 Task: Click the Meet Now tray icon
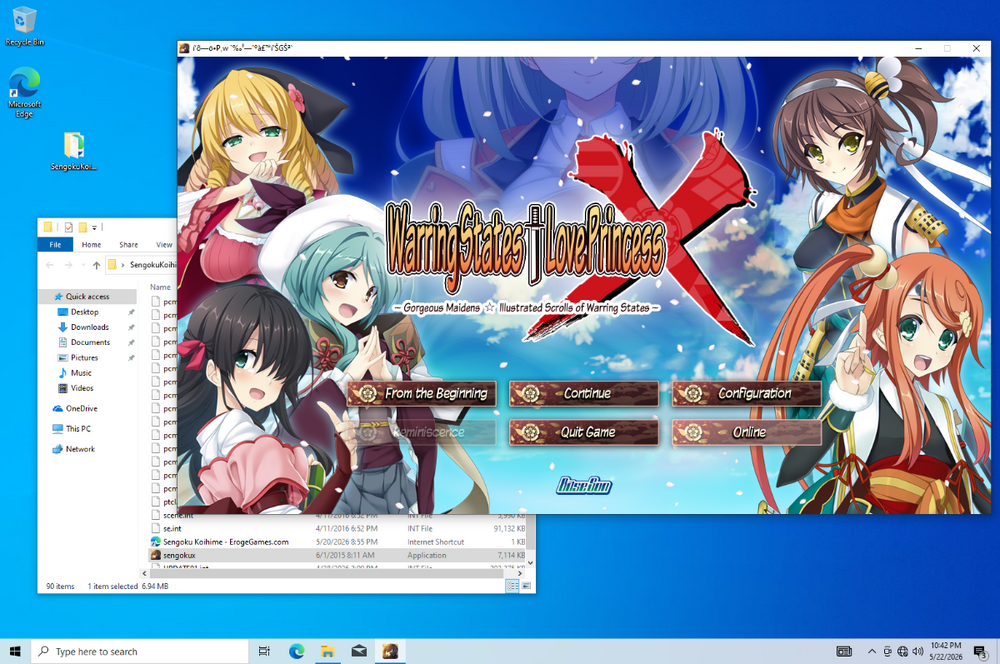pyautogui.click(x=887, y=651)
